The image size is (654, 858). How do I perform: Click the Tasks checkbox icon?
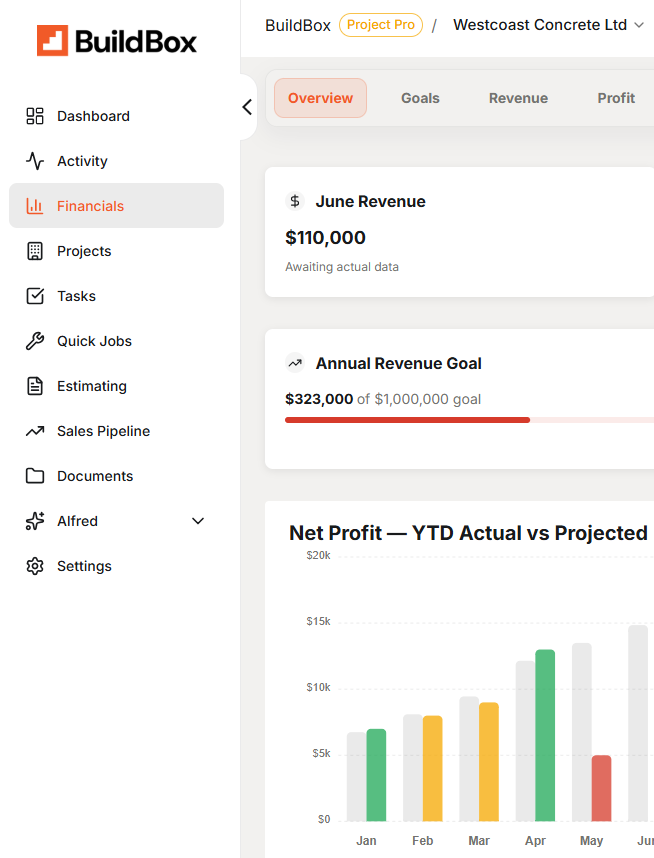pos(35,296)
